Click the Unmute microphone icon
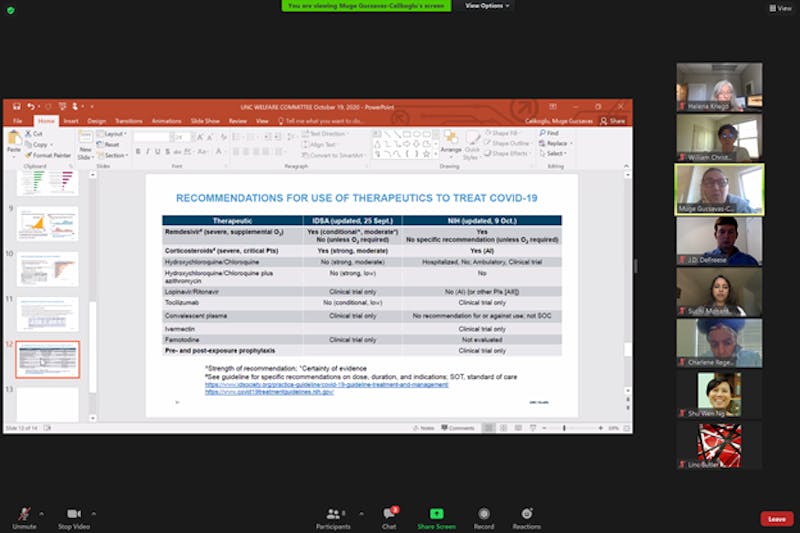Image resolution: width=800 pixels, height=533 pixels. click(x=24, y=513)
